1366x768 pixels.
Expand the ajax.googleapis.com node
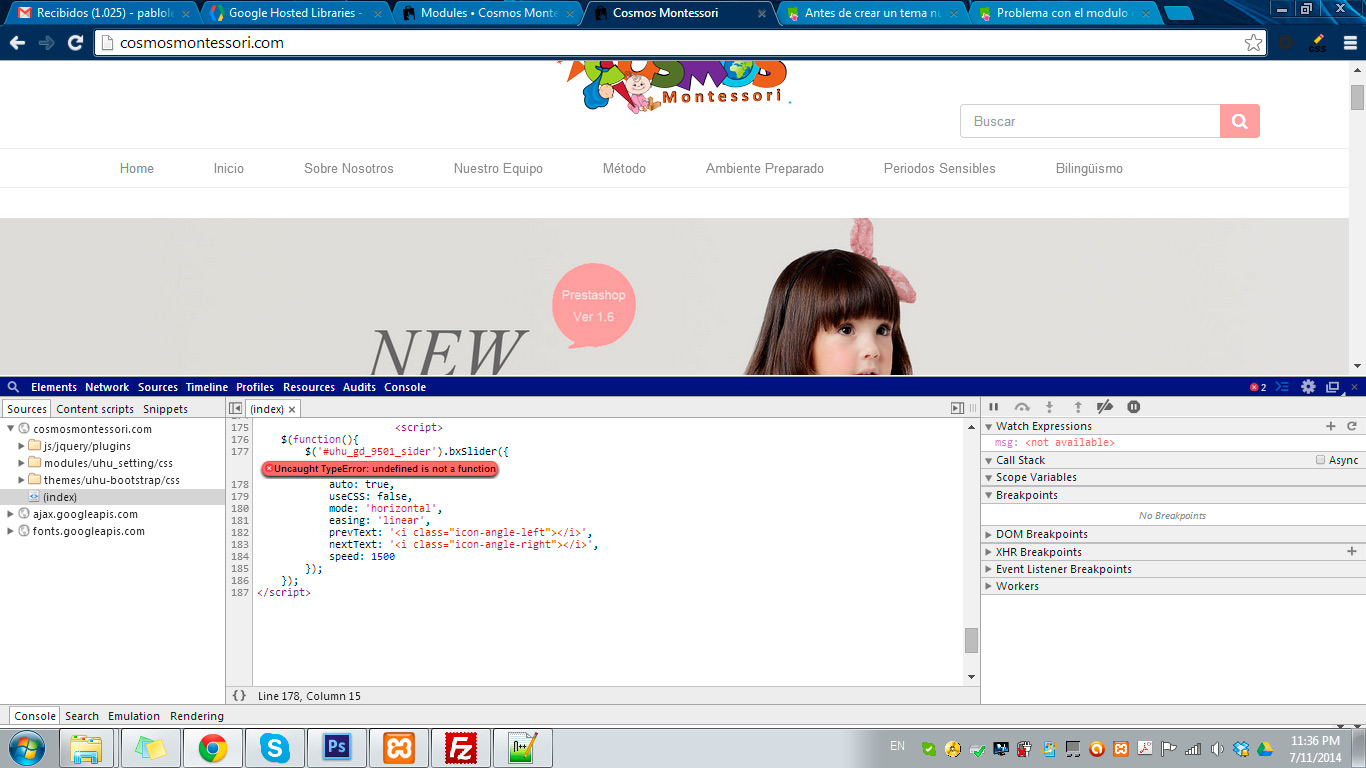coord(11,514)
